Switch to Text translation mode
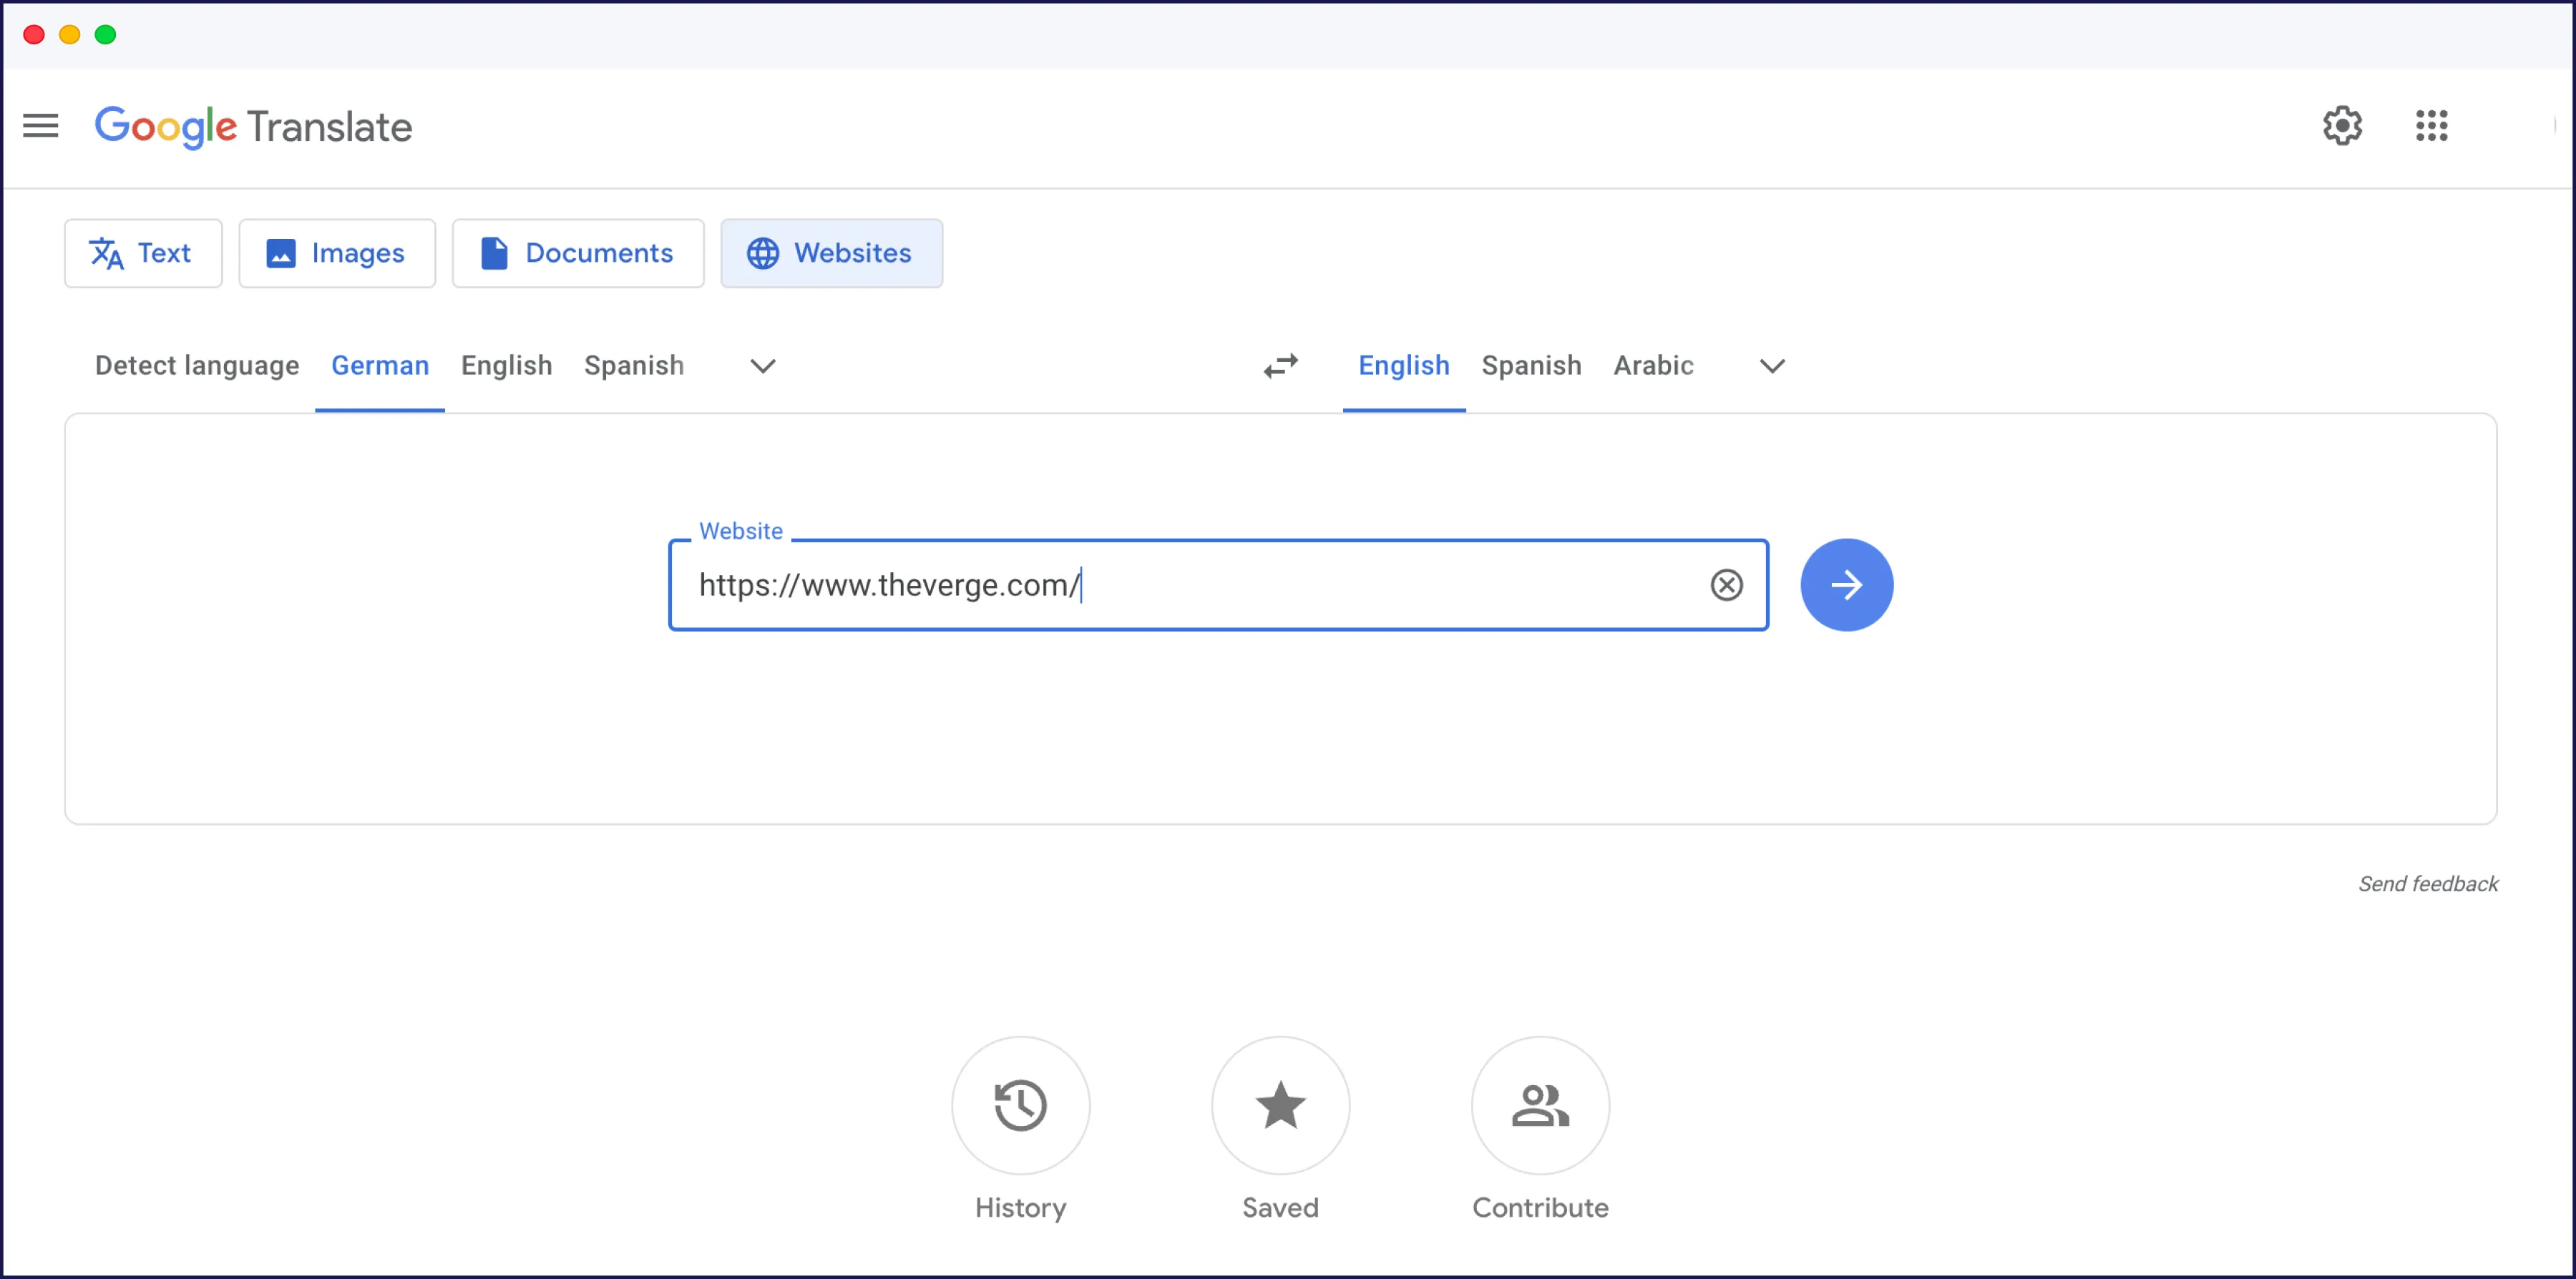Screen dimensions: 2576x1279 click(143, 253)
